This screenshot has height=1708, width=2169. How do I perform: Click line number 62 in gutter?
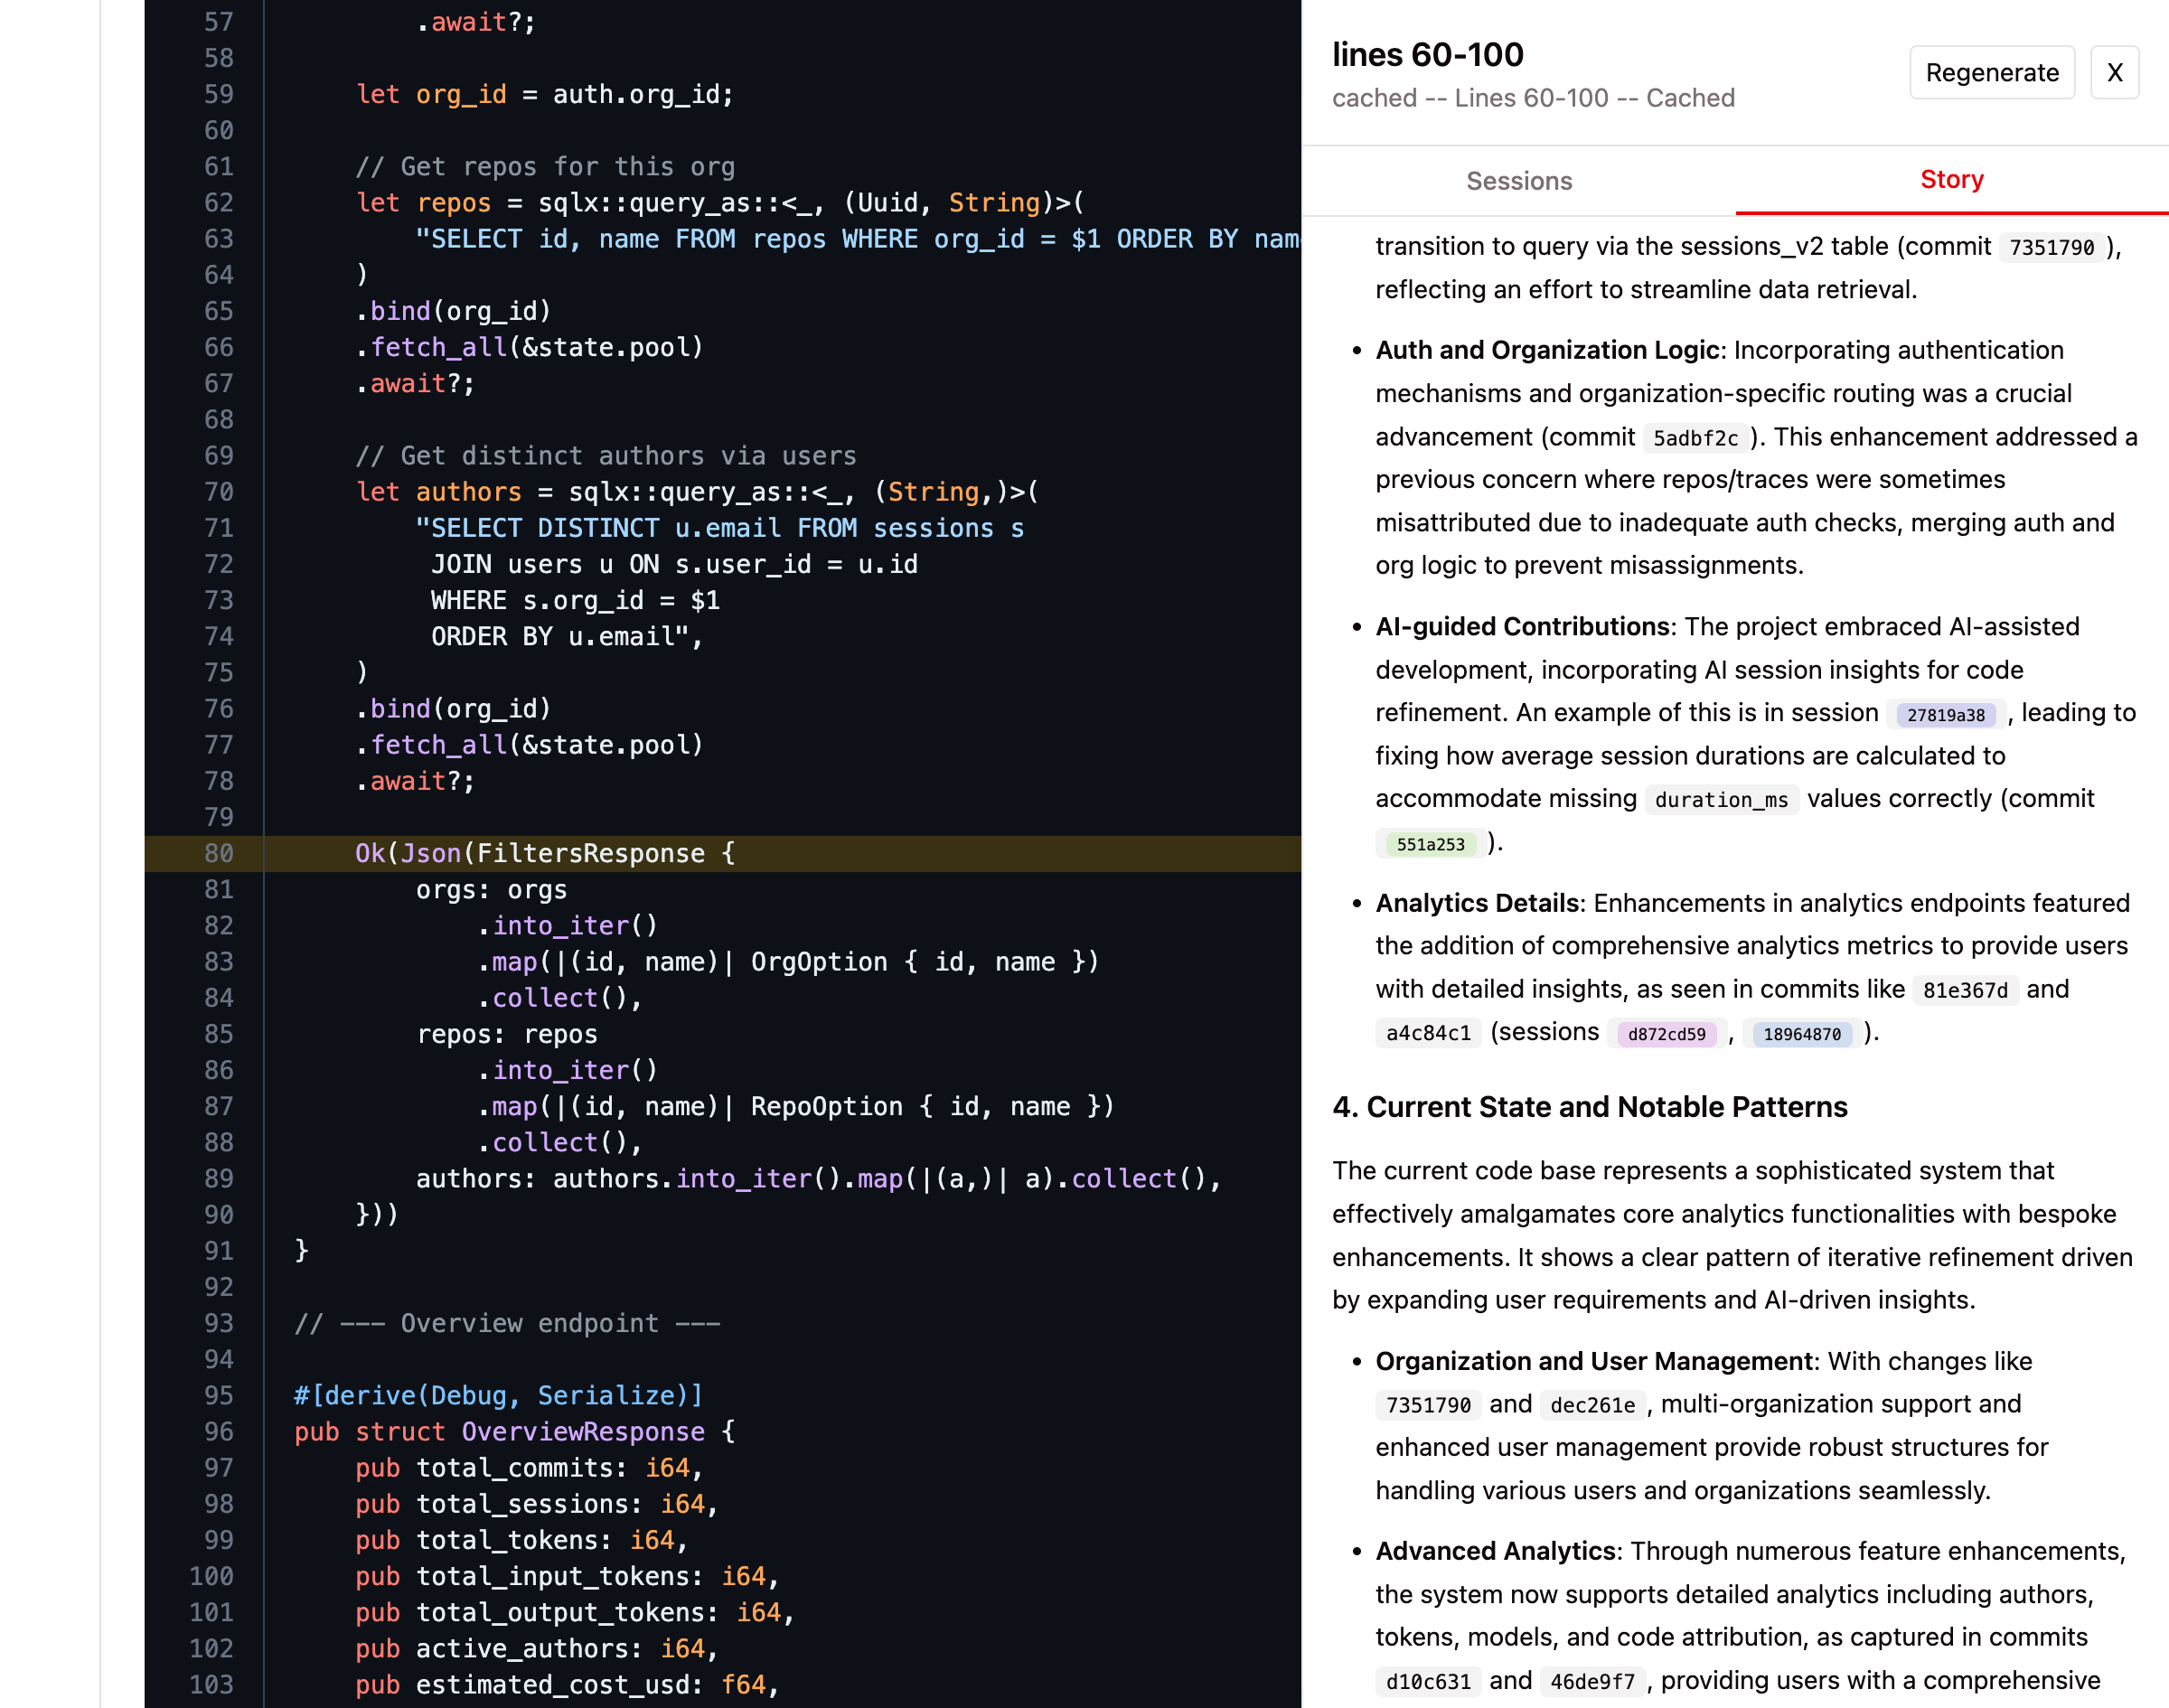coord(218,203)
